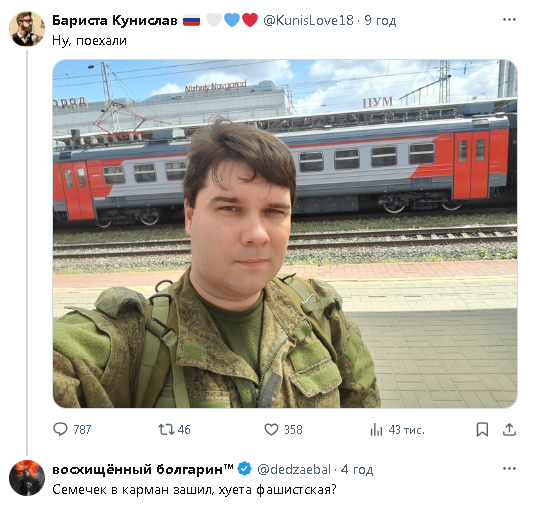Open view analytics bar chart icon

point(376,430)
